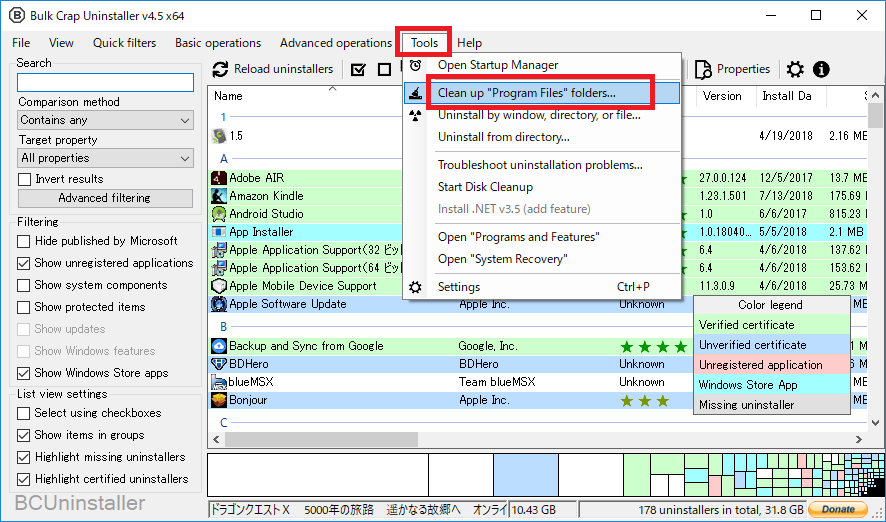Open Properties from the toolbar
886x522 pixels.
click(x=732, y=69)
